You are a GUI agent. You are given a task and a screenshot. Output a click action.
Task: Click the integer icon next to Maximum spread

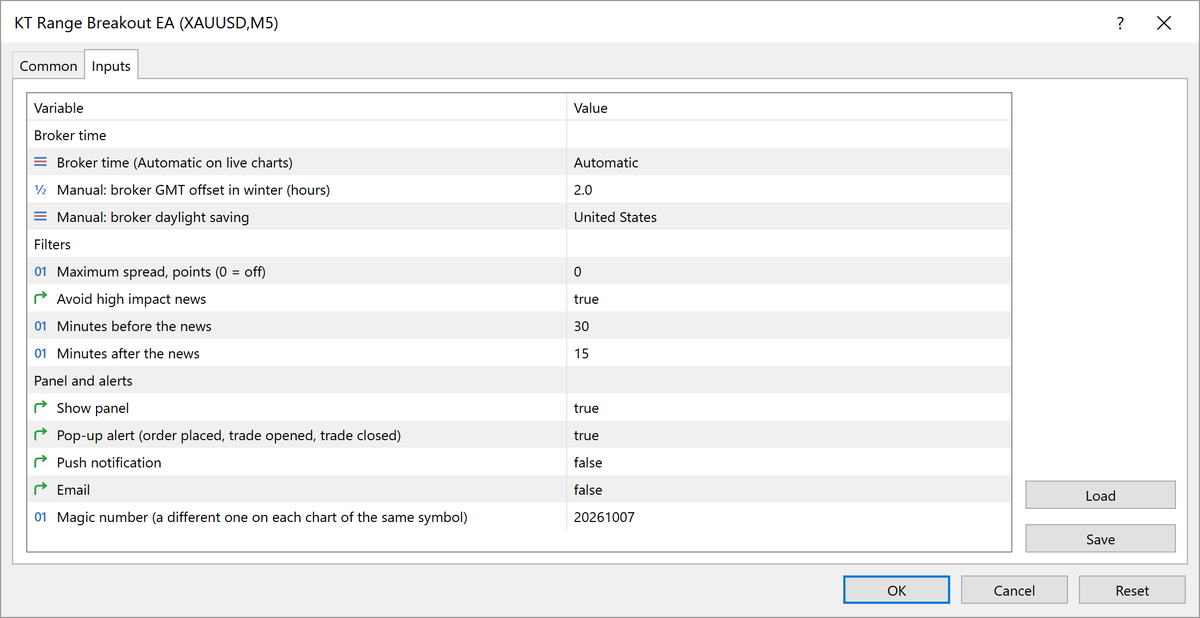41,272
